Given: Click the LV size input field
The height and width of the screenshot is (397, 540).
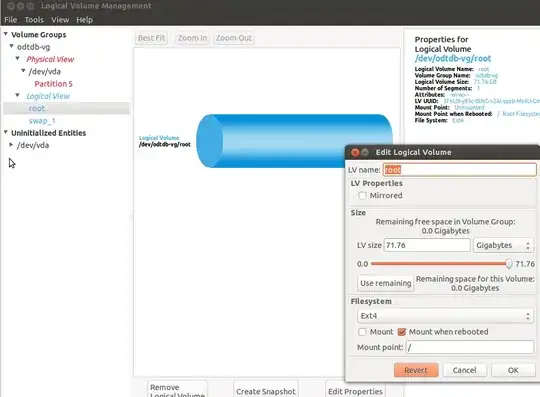Looking at the screenshot, I should click(x=427, y=245).
